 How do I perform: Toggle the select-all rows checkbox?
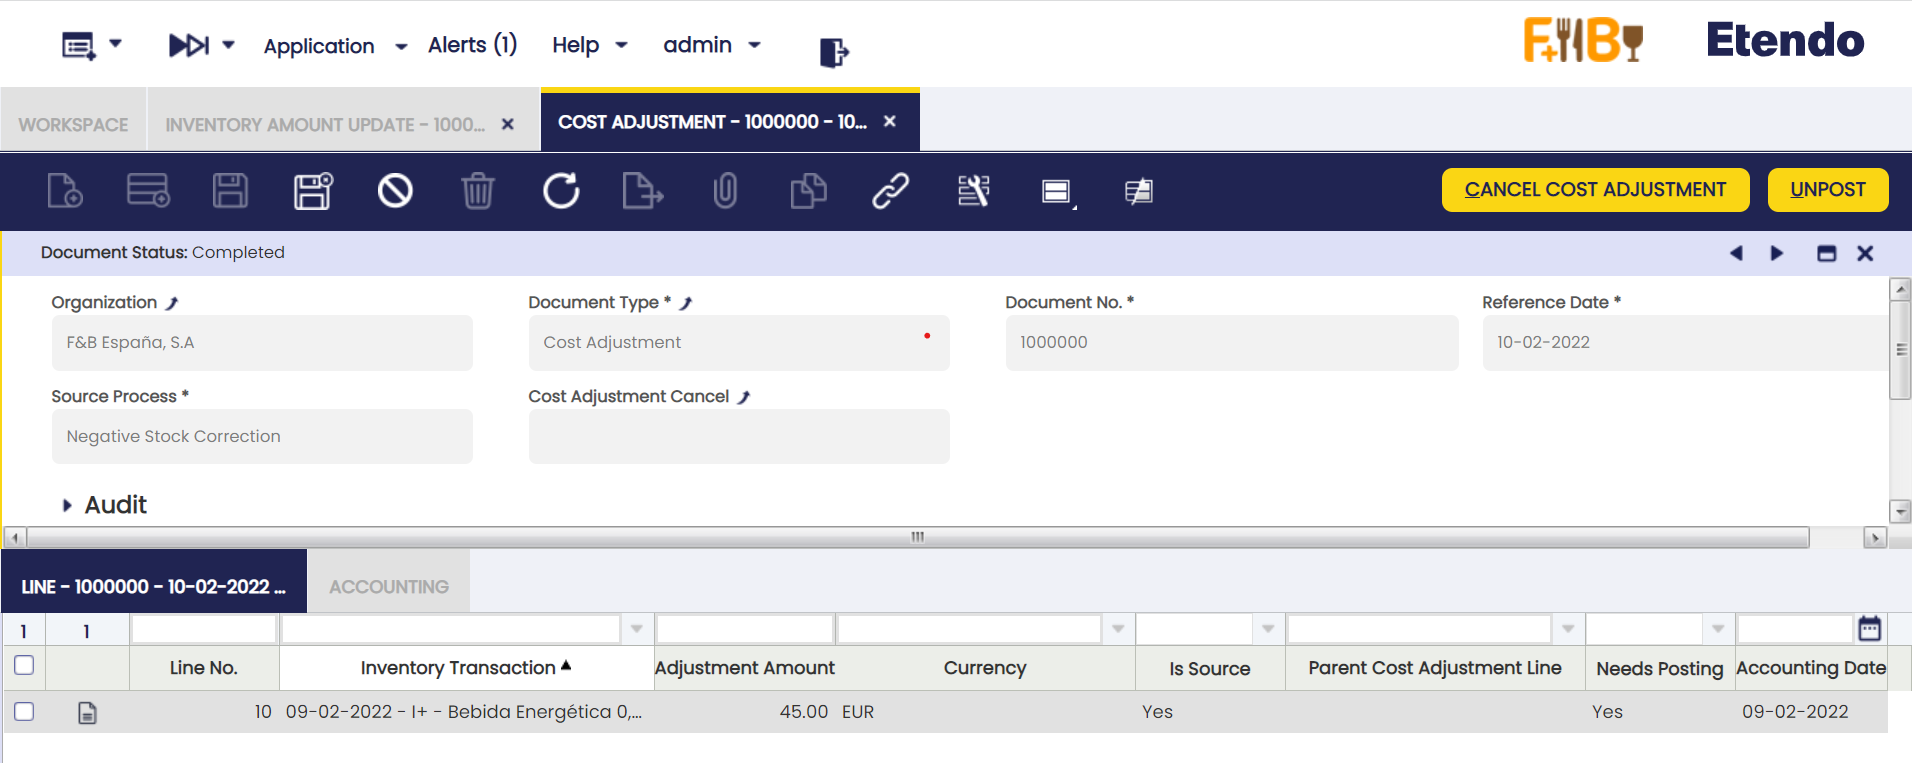coord(24,665)
